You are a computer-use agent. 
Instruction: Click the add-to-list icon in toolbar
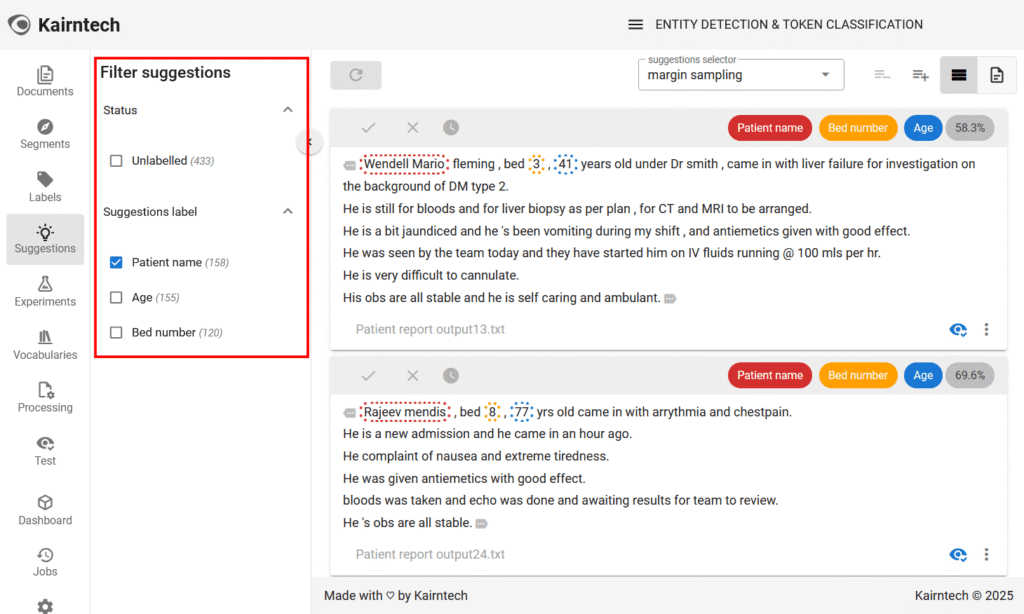coord(920,75)
